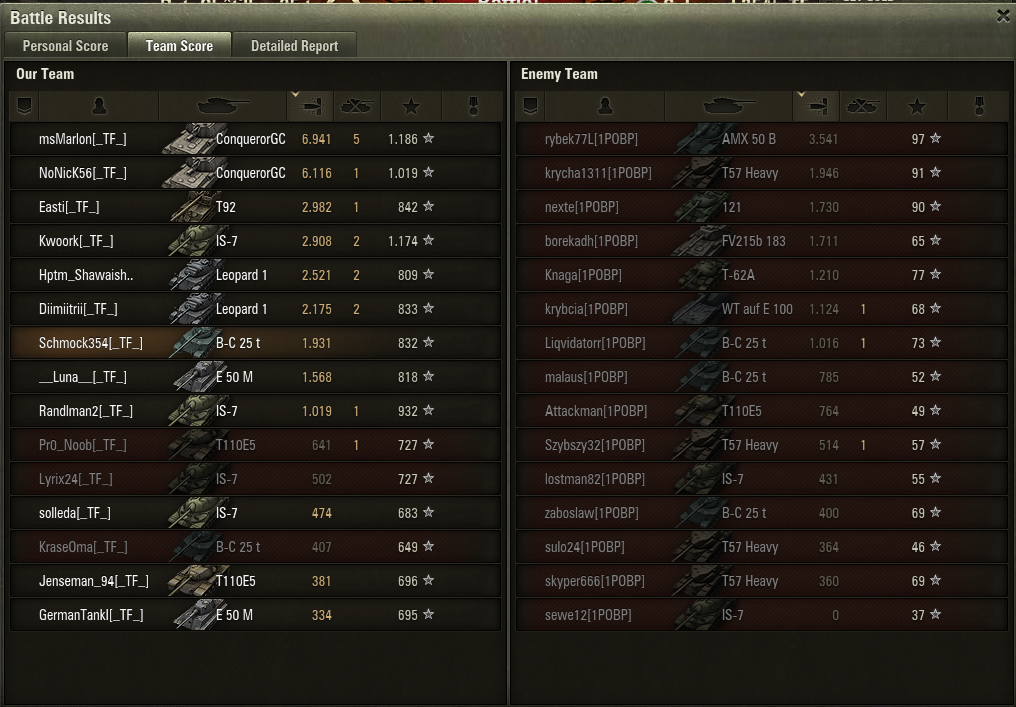This screenshot has height=707, width=1016.
Task: Select highlighted Schmock354[_TF_] row
Action: pyautogui.click(x=255, y=343)
